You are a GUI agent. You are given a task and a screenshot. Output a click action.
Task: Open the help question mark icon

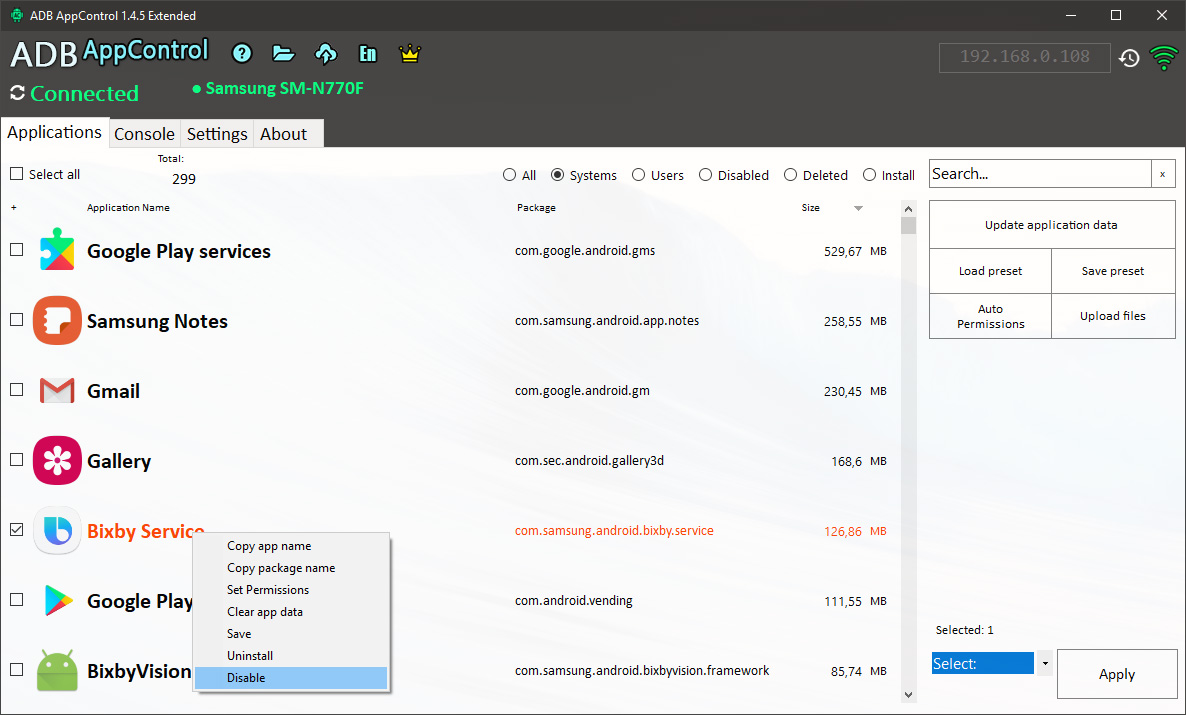point(242,53)
